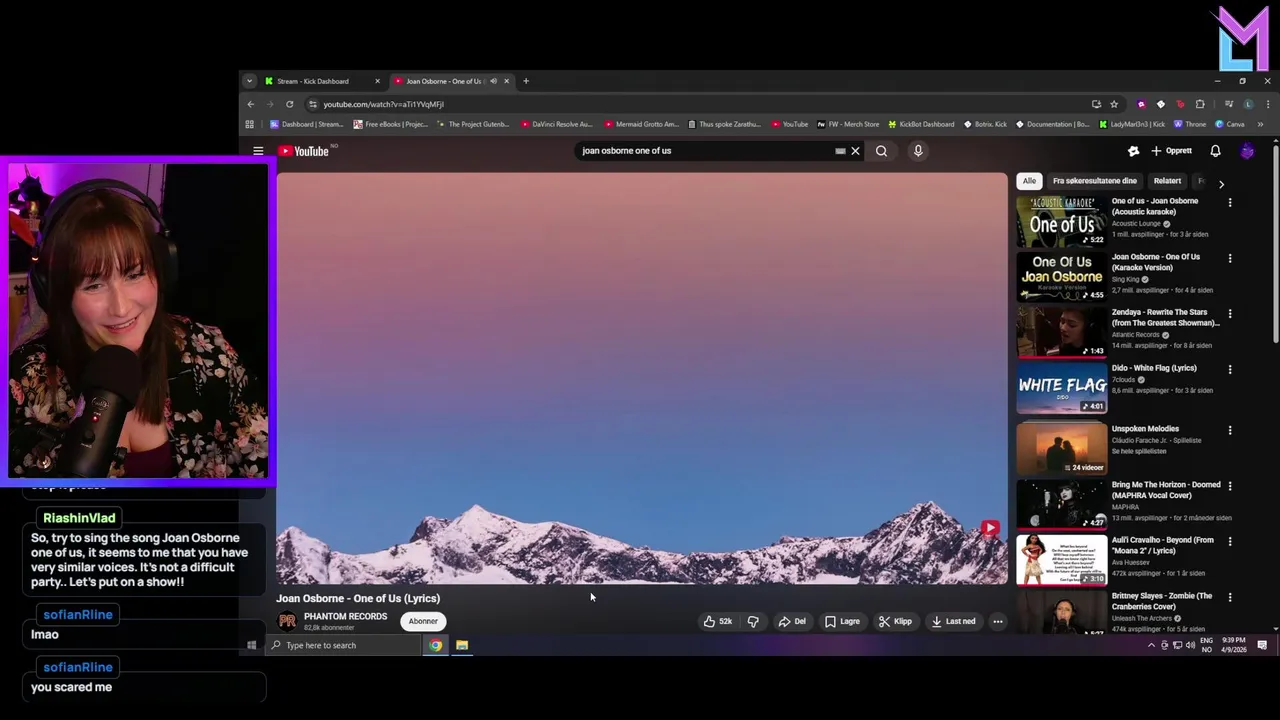
Task: Select the Alle filter chip
Action: tap(1029, 181)
